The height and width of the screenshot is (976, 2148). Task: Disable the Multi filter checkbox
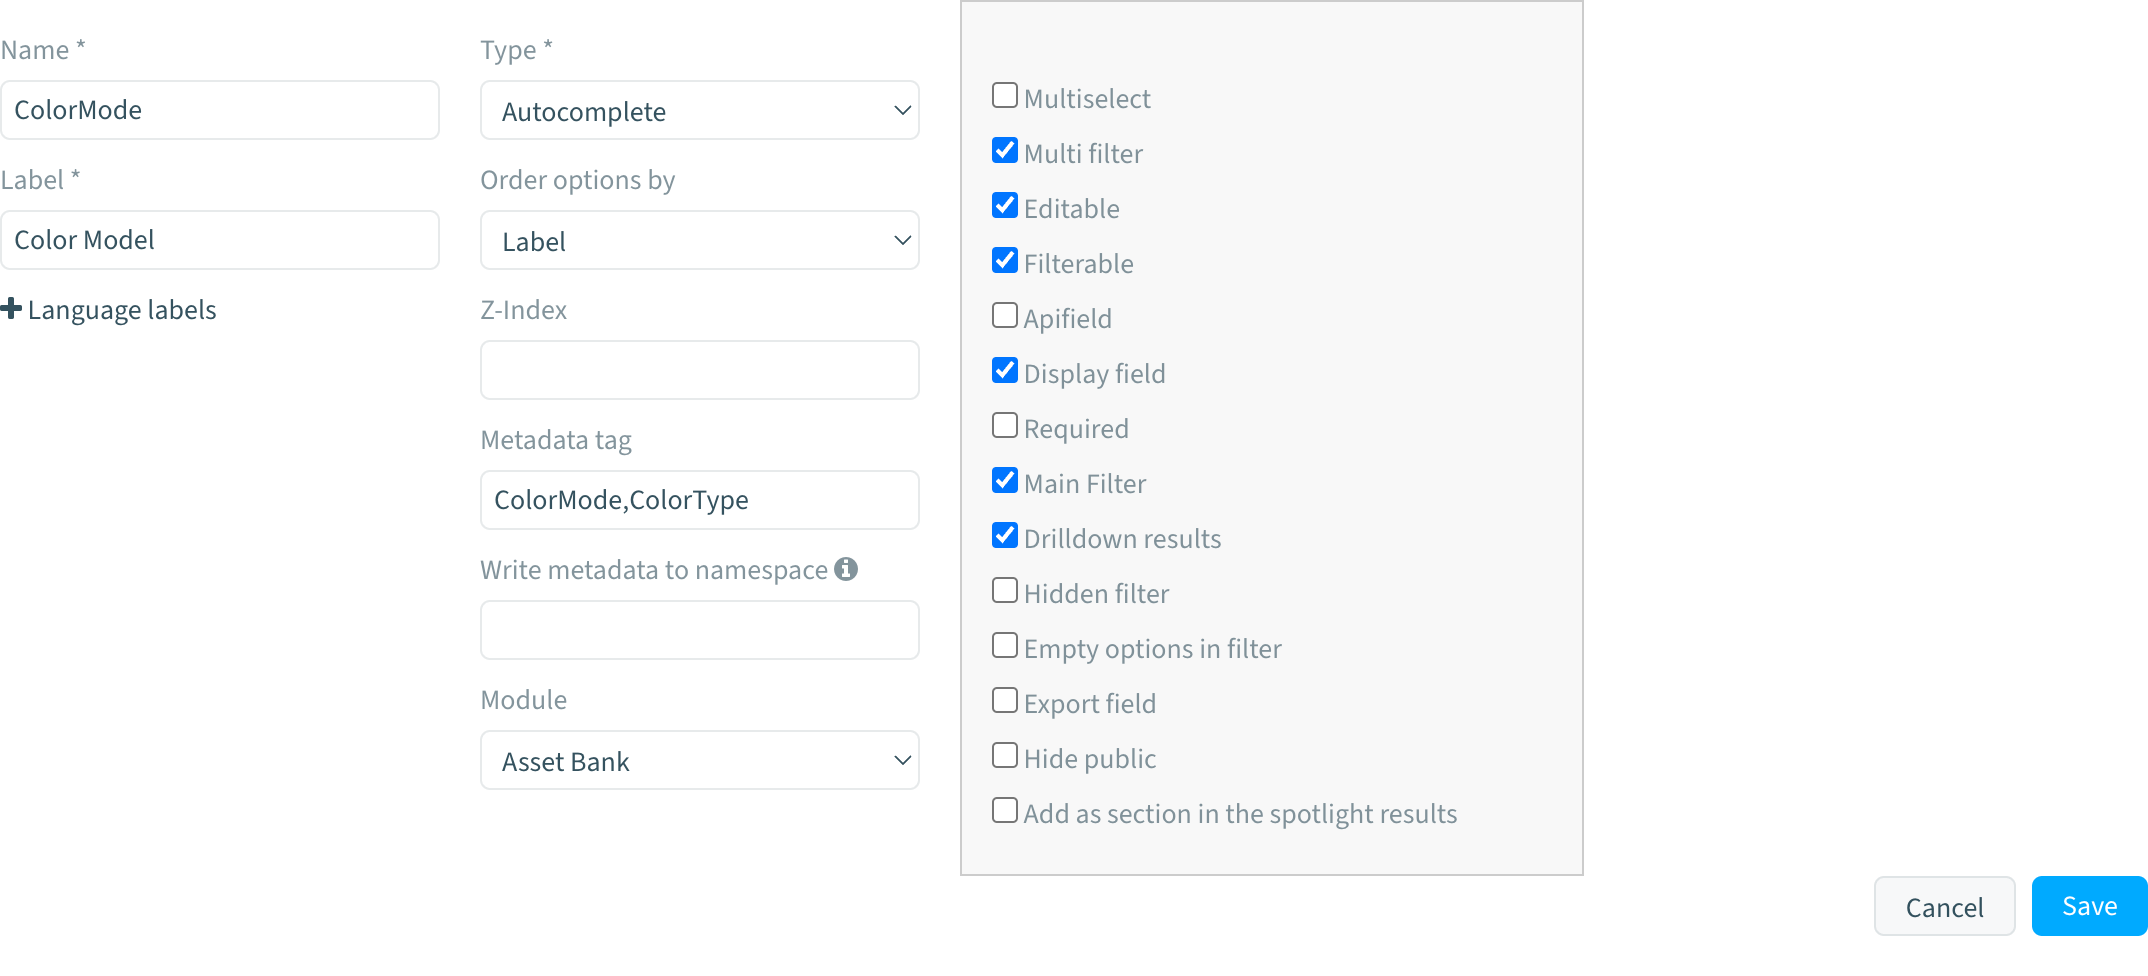tap(1004, 150)
